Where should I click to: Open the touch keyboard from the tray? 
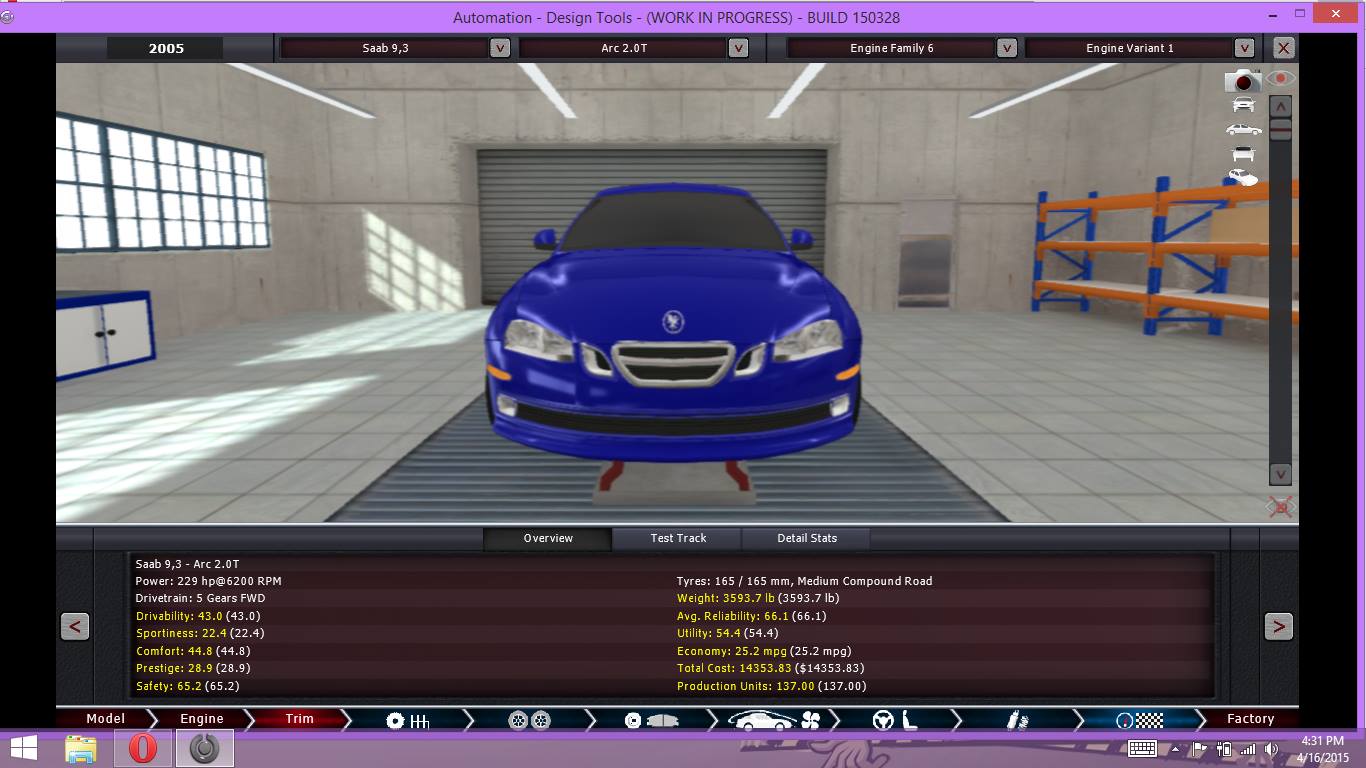1142,748
